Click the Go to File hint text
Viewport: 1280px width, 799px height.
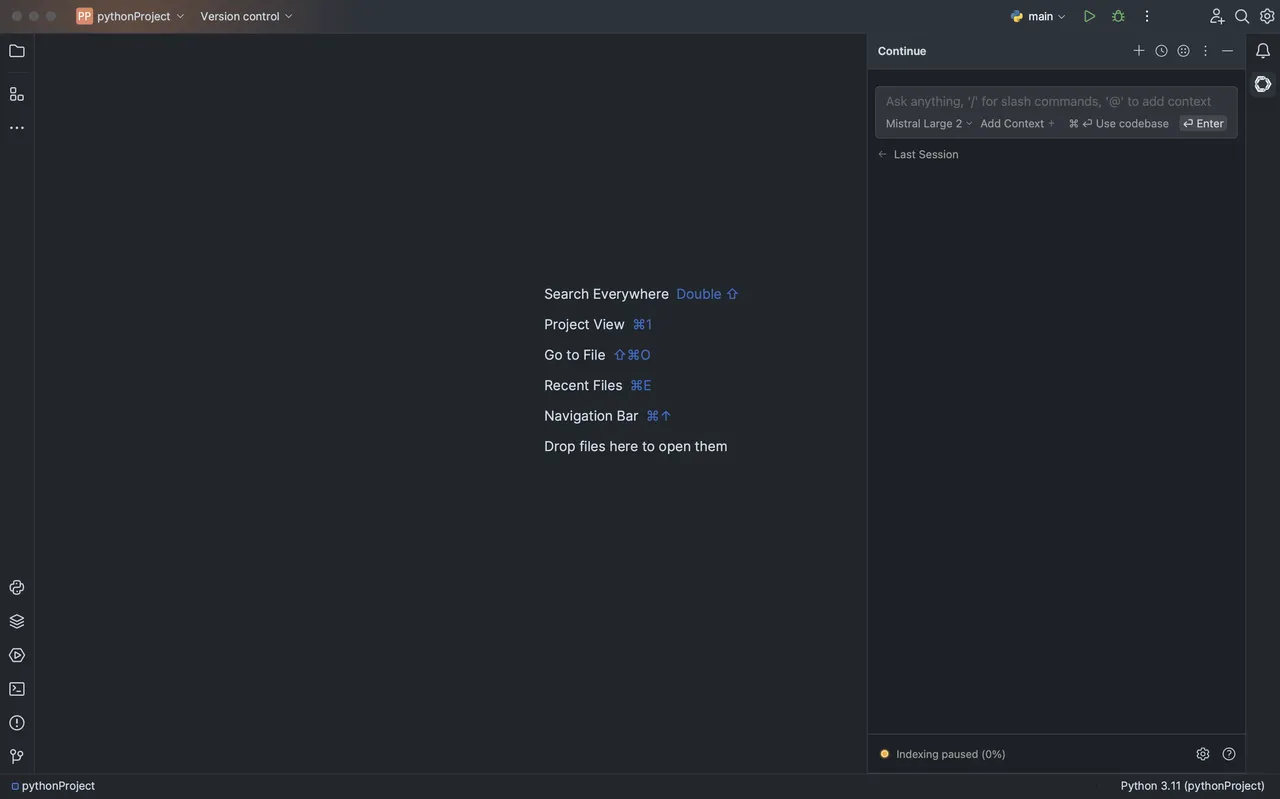coord(575,355)
